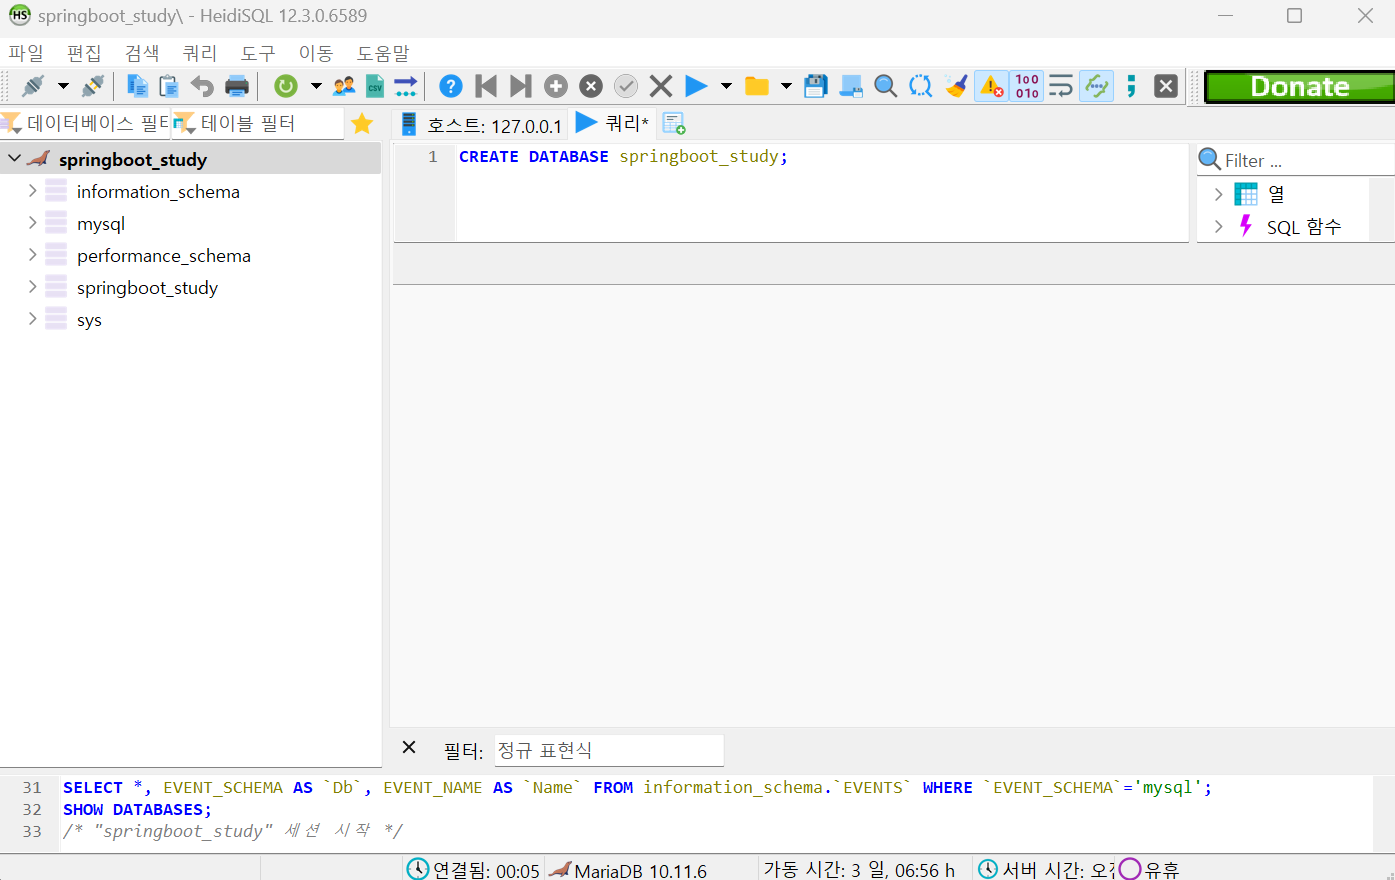This screenshot has width=1395, height=880.
Task: Expand the mysql database node
Action: click(33, 222)
